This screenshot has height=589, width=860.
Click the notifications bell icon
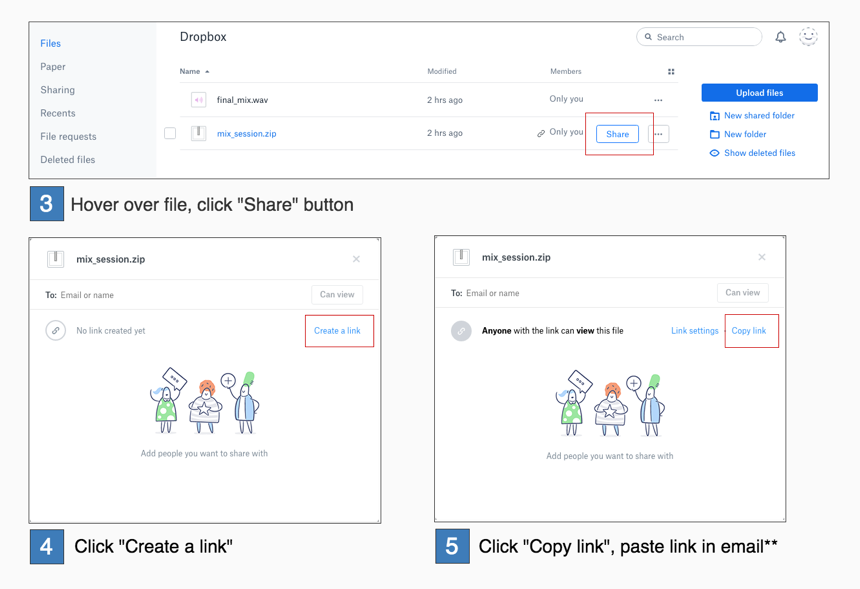coord(780,37)
